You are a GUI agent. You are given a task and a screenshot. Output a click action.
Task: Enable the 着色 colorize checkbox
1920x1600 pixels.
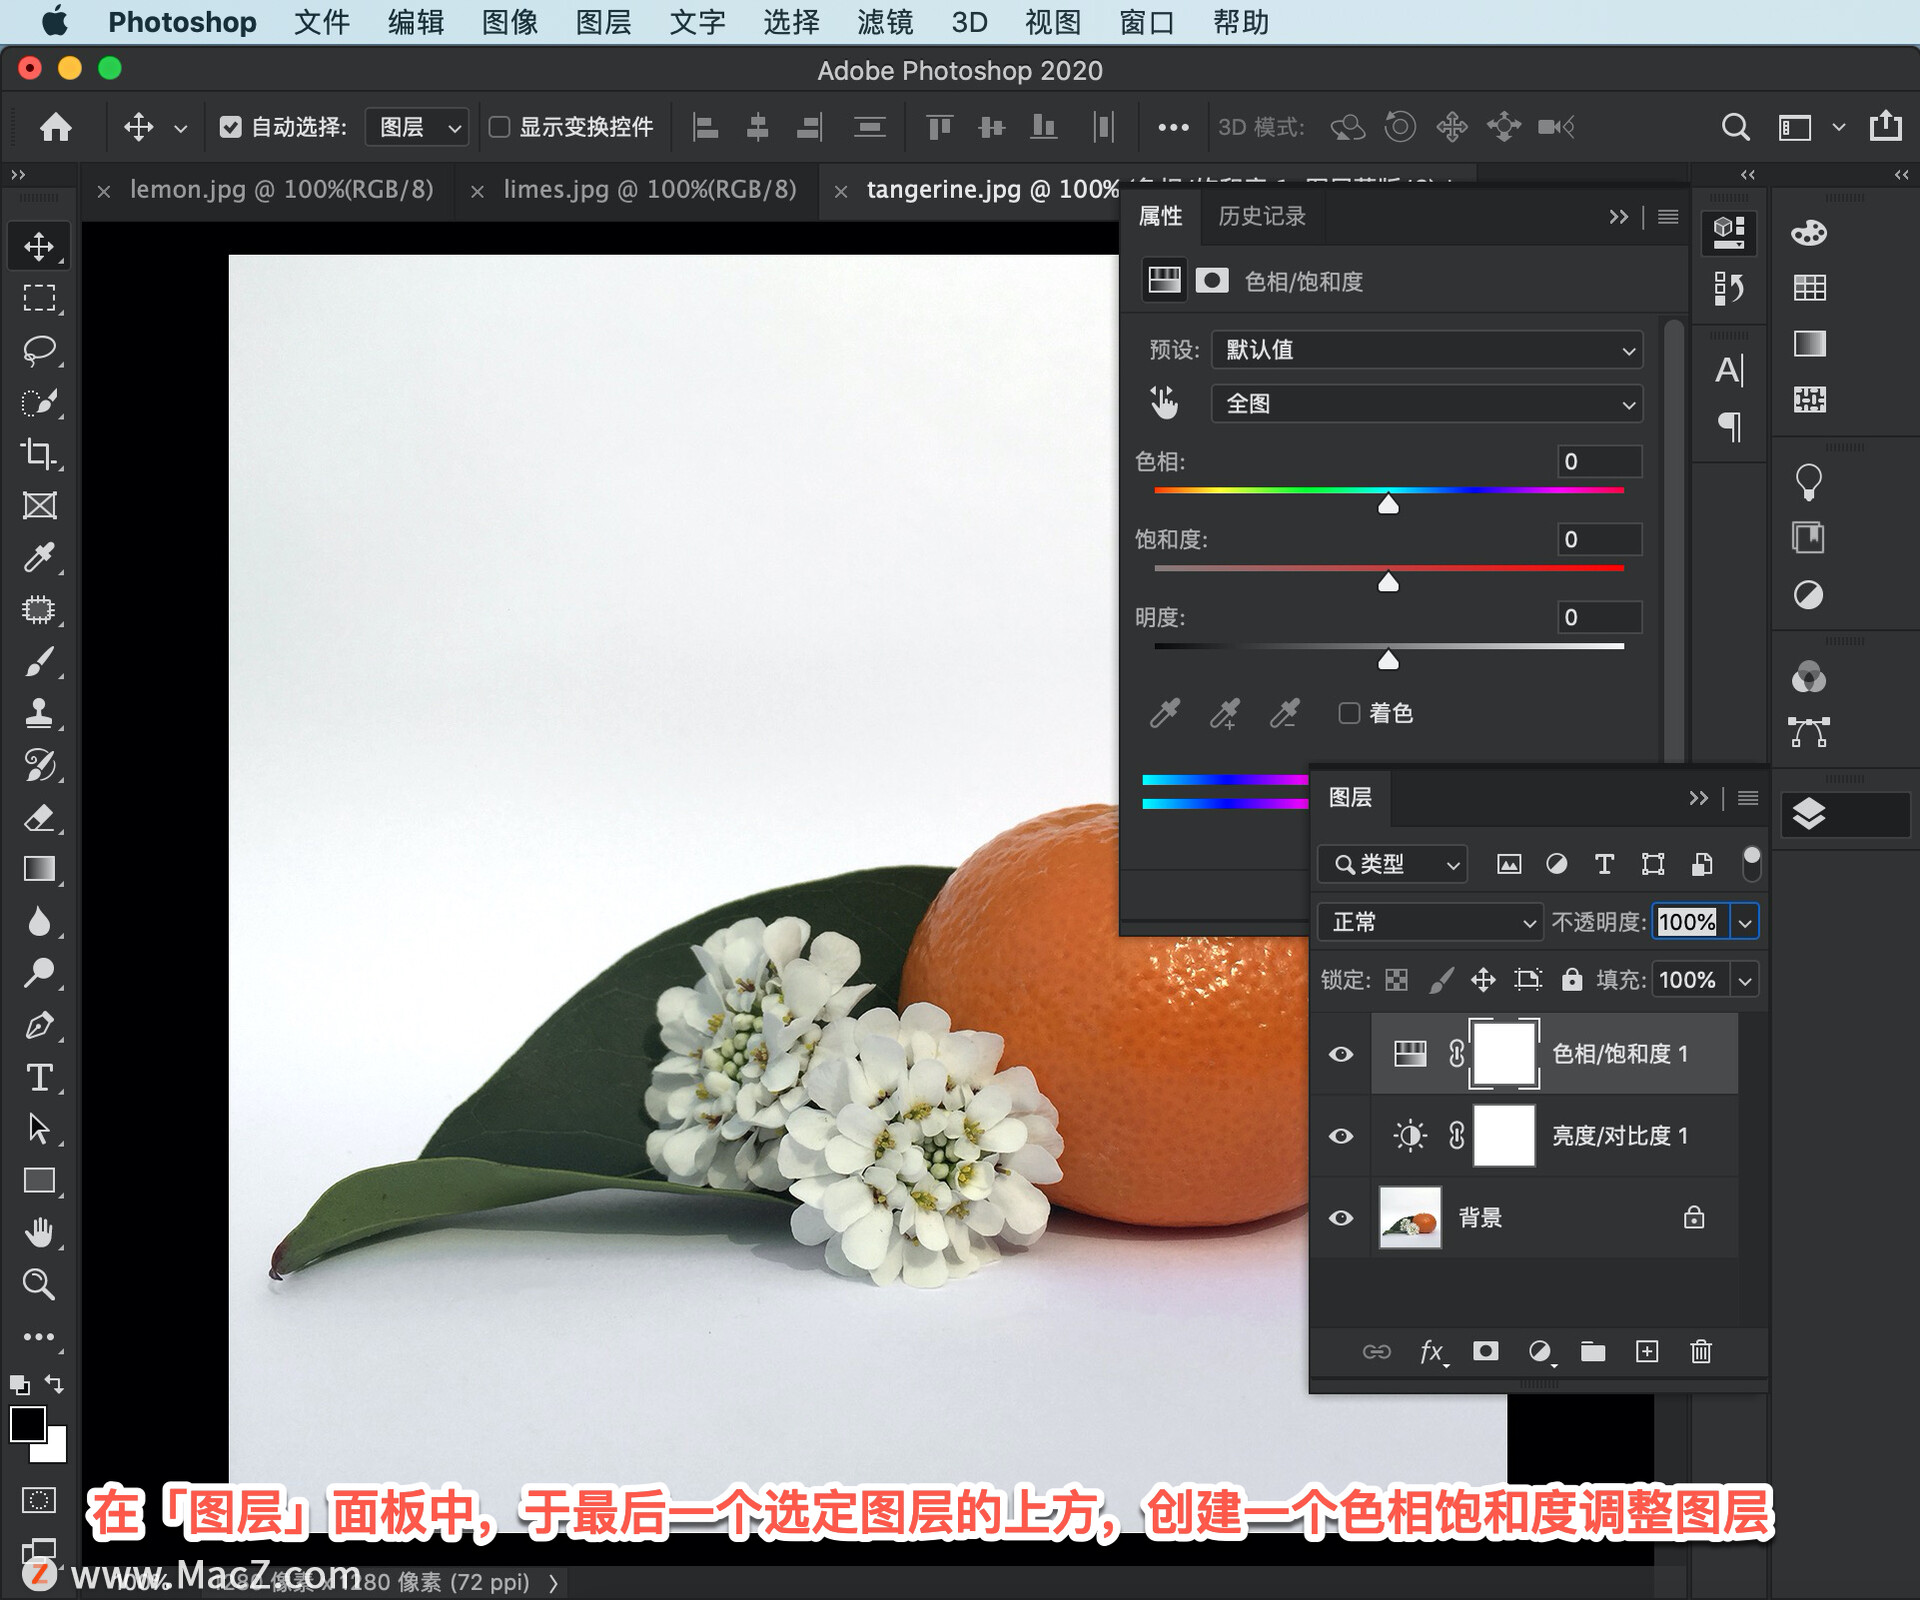[1349, 713]
